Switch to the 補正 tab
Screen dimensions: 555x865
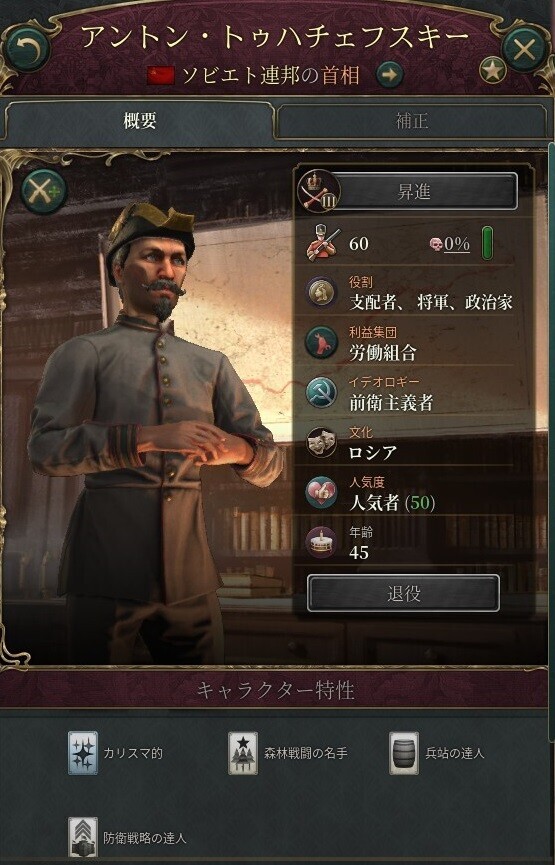pyautogui.click(x=412, y=121)
